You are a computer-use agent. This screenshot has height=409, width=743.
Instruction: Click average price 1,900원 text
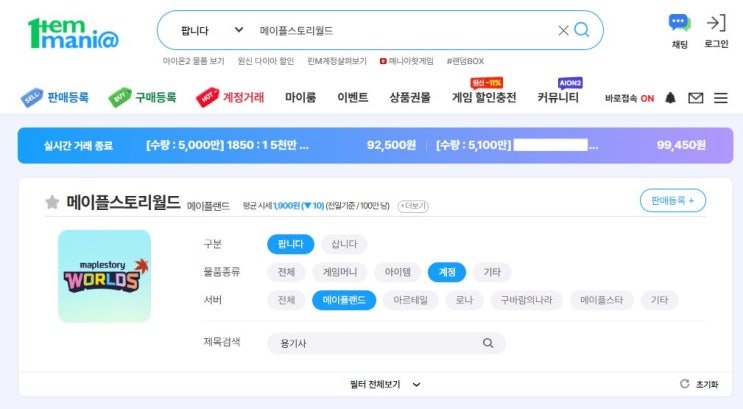click(x=287, y=206)
